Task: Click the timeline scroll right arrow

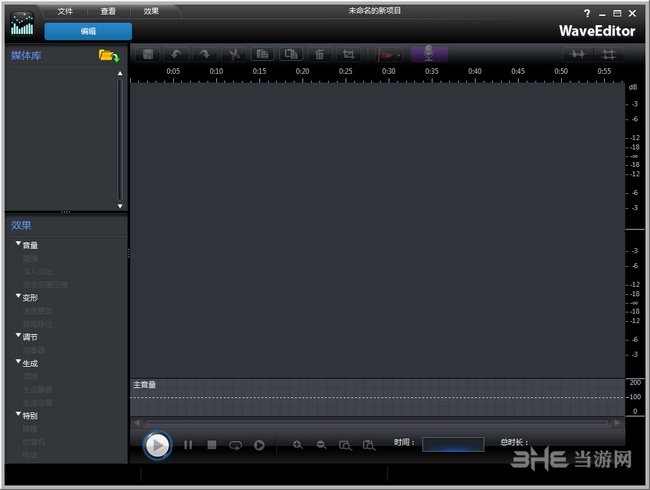Action: pos(618,423)
